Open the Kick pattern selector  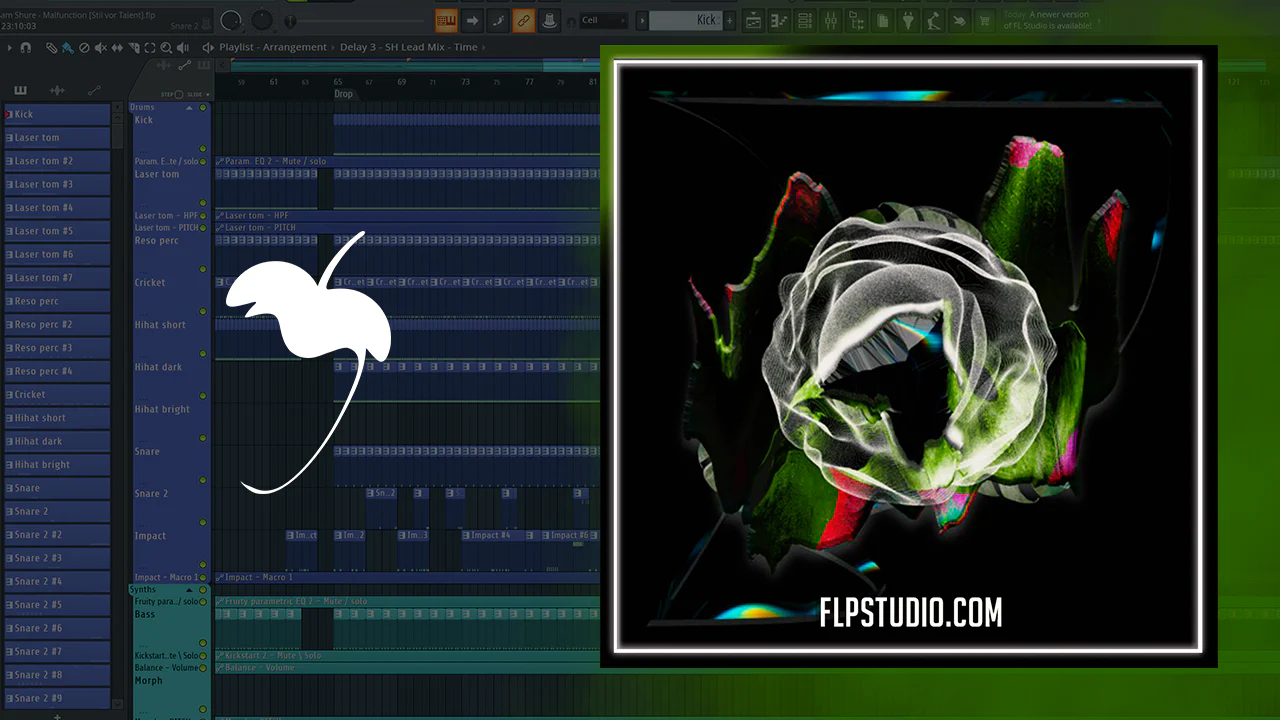pyautogui.click(x=685, y=20)
